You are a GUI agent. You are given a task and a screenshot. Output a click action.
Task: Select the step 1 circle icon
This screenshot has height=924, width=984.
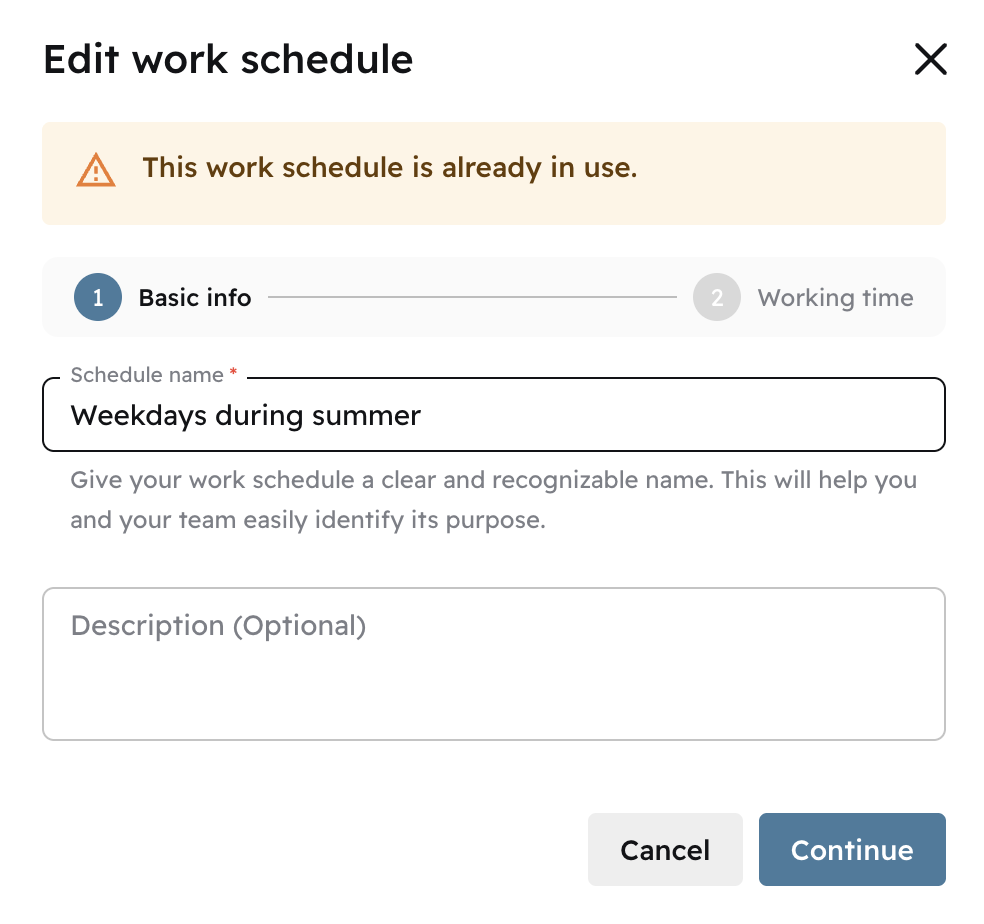97,297
